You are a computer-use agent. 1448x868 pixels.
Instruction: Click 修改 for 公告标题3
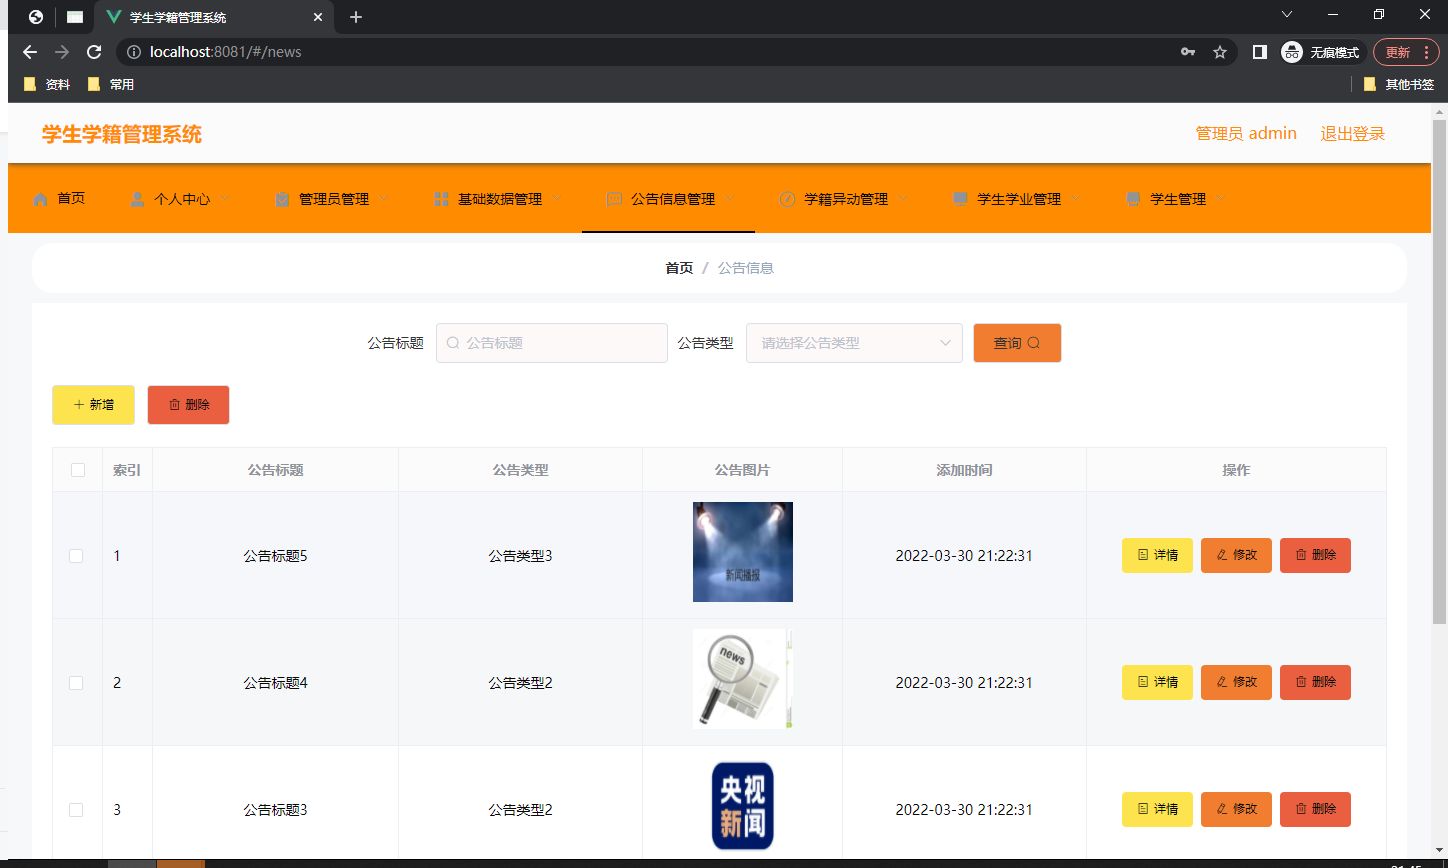[x=1236, y=809]
